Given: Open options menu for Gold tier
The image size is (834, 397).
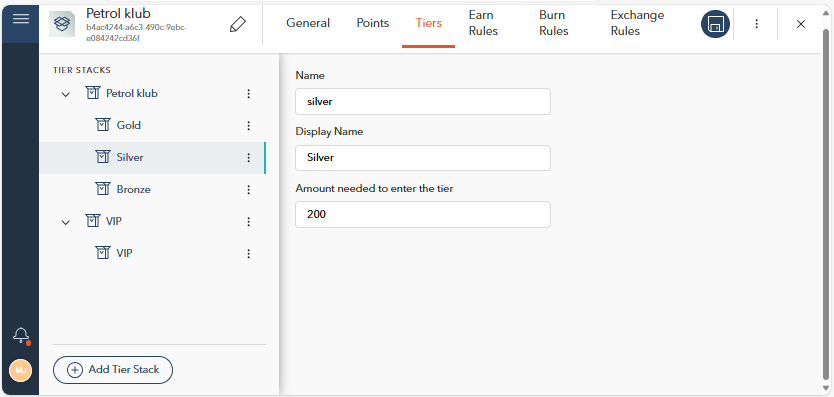Looking at the screenshot, I should tap(248, 126).
